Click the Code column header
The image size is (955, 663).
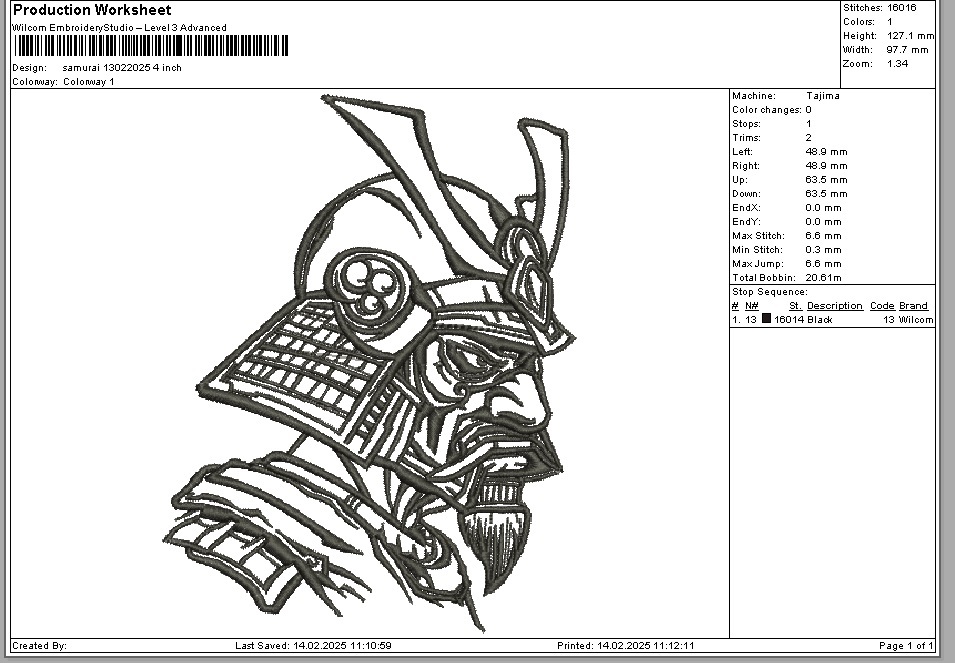(881, 306)
